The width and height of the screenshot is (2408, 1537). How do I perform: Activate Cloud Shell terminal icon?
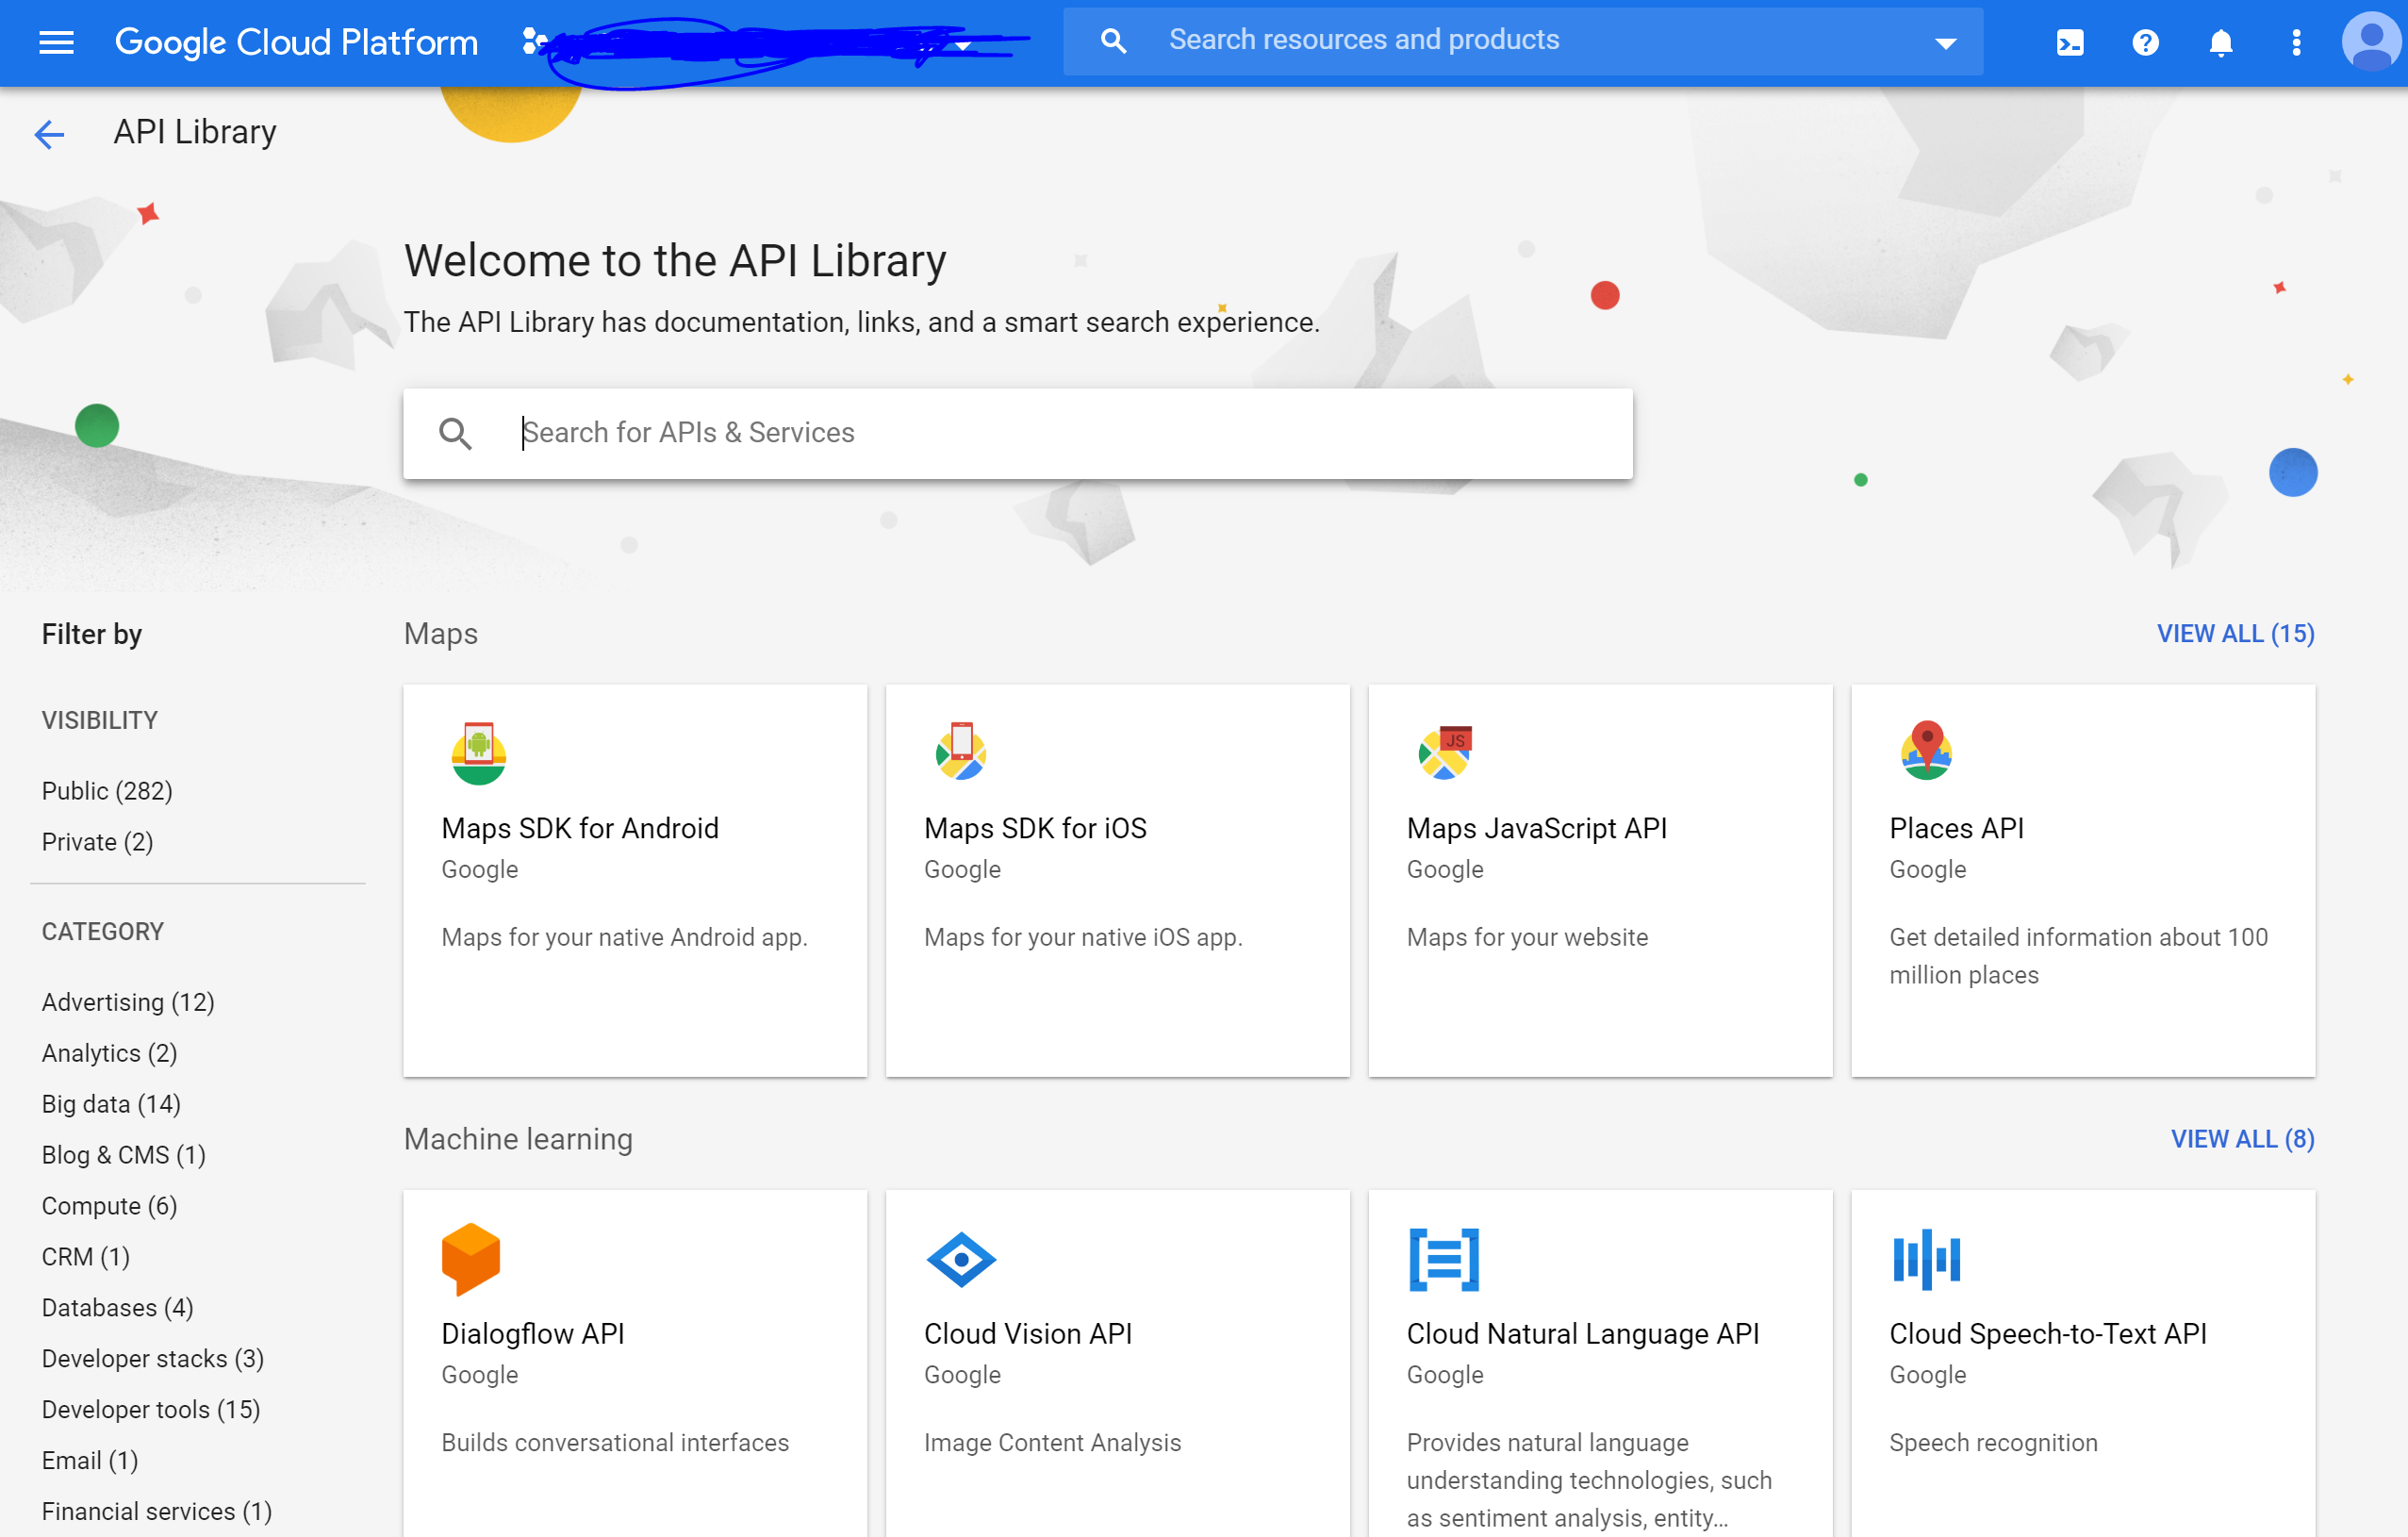coord(2069,42)
